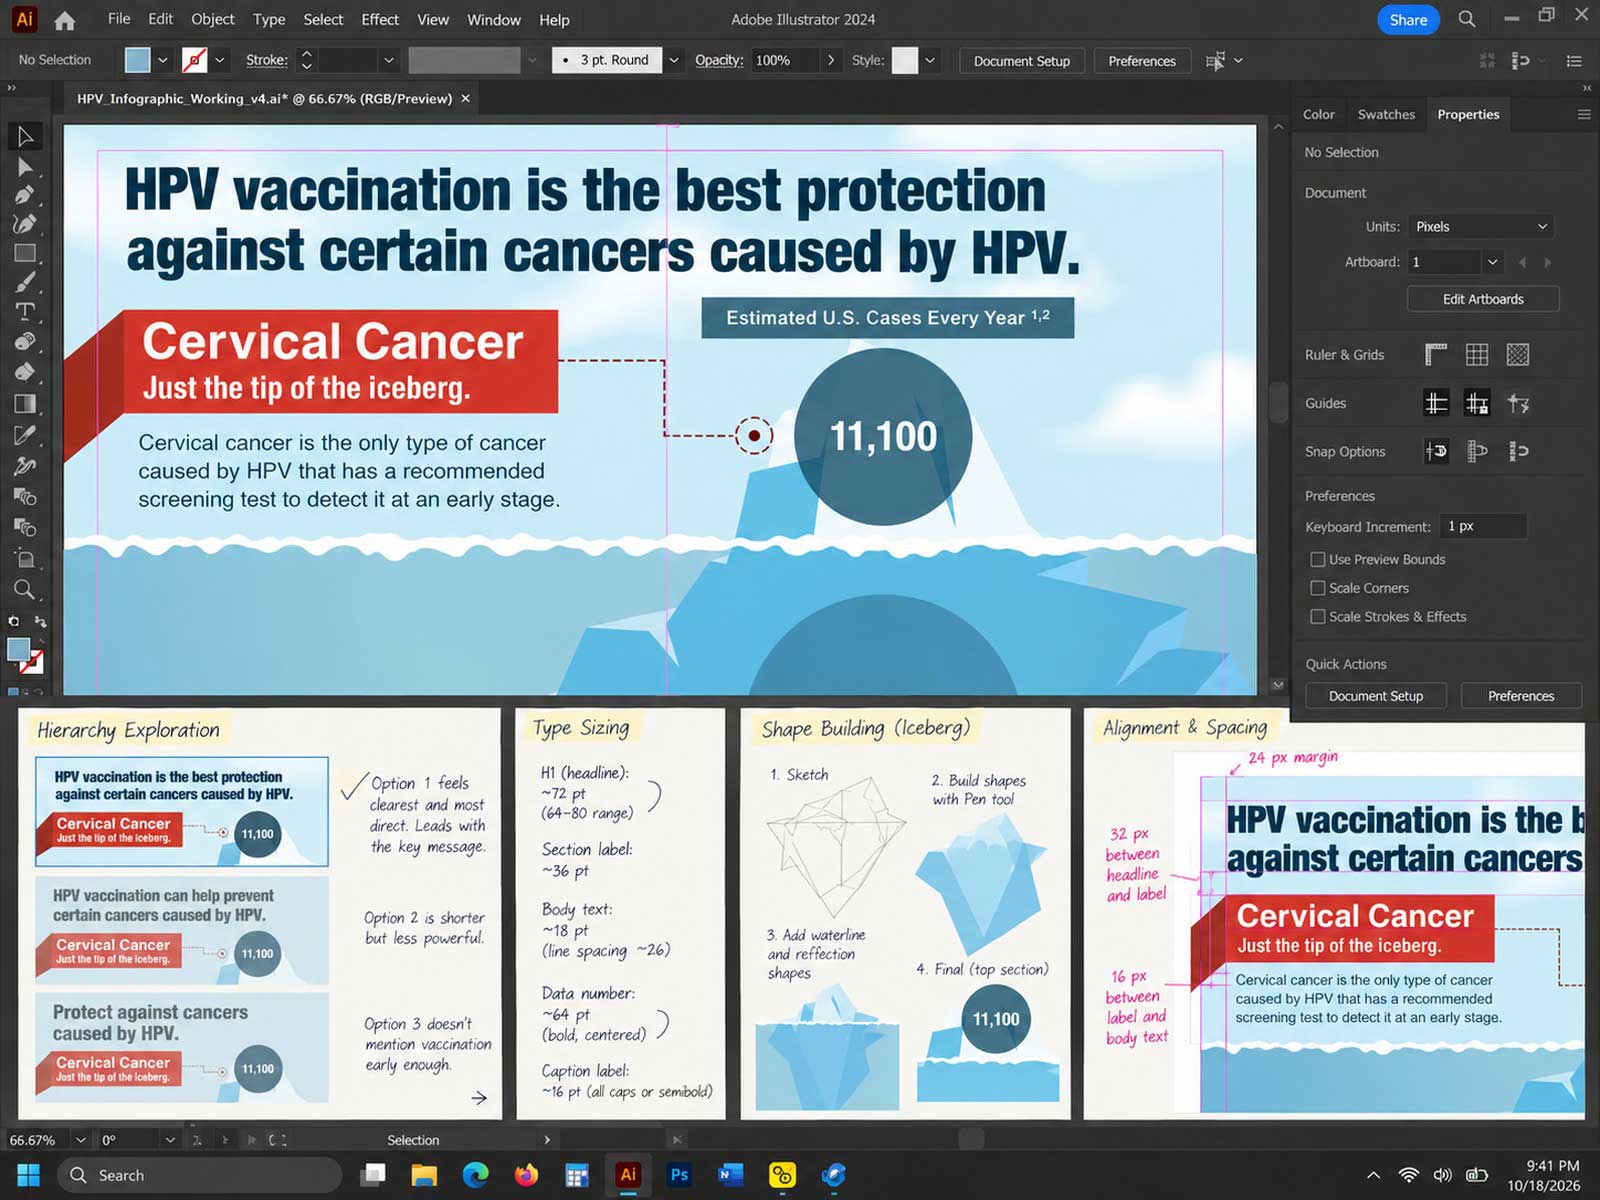The height and width of the screenshot is (1200, 1600).
Task: Switch to the Swatches tab
Action: [1386, 114]
